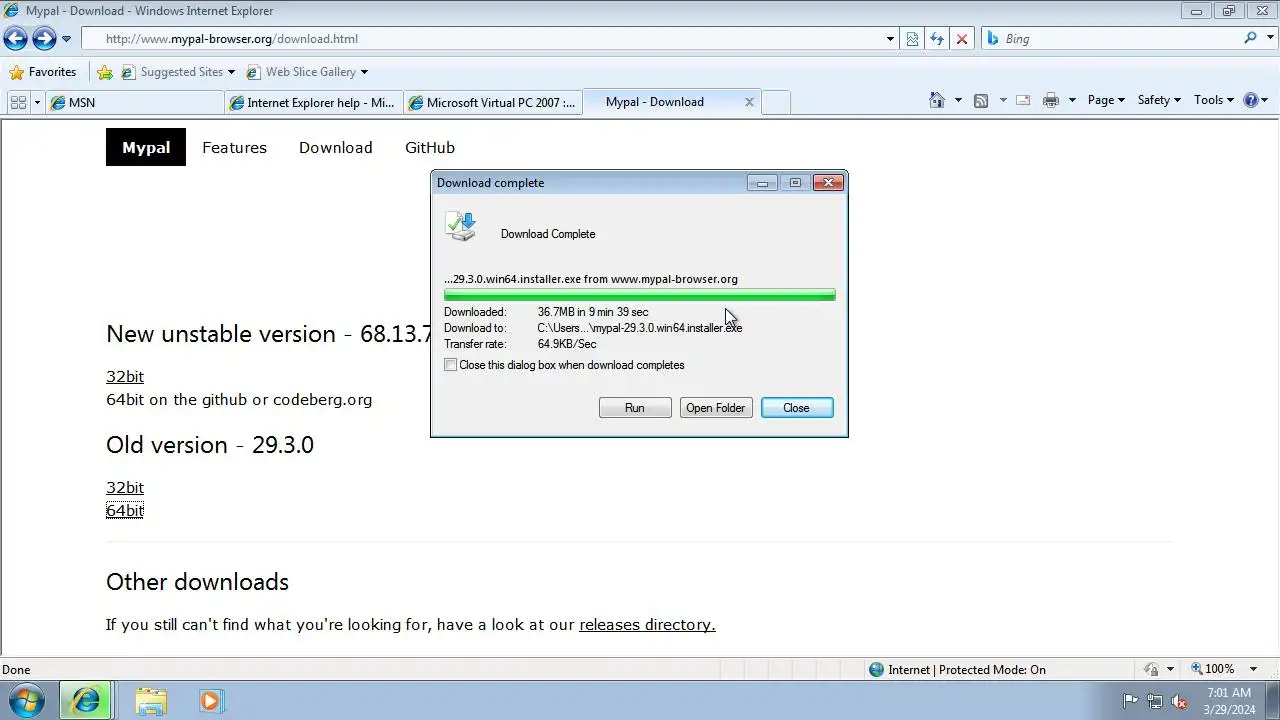Click 32bit link under unstable version
Image resolution: width=1280 pixels, height=720 pixels.
pyautogui.click(x=125, y=376)
